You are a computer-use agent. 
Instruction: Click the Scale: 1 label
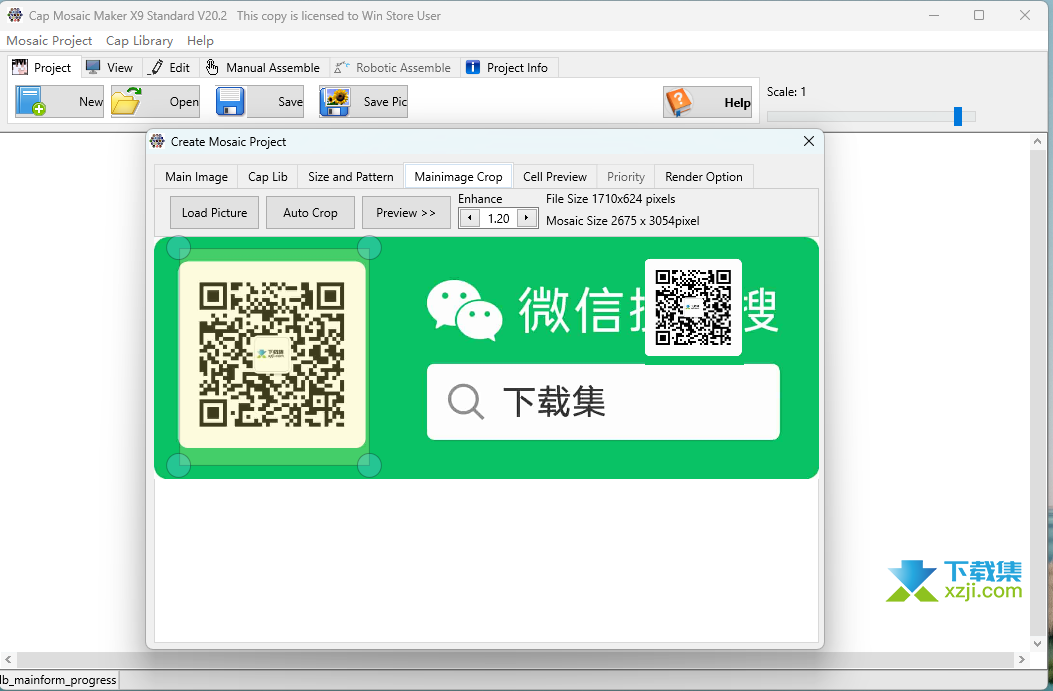point(786,92)
